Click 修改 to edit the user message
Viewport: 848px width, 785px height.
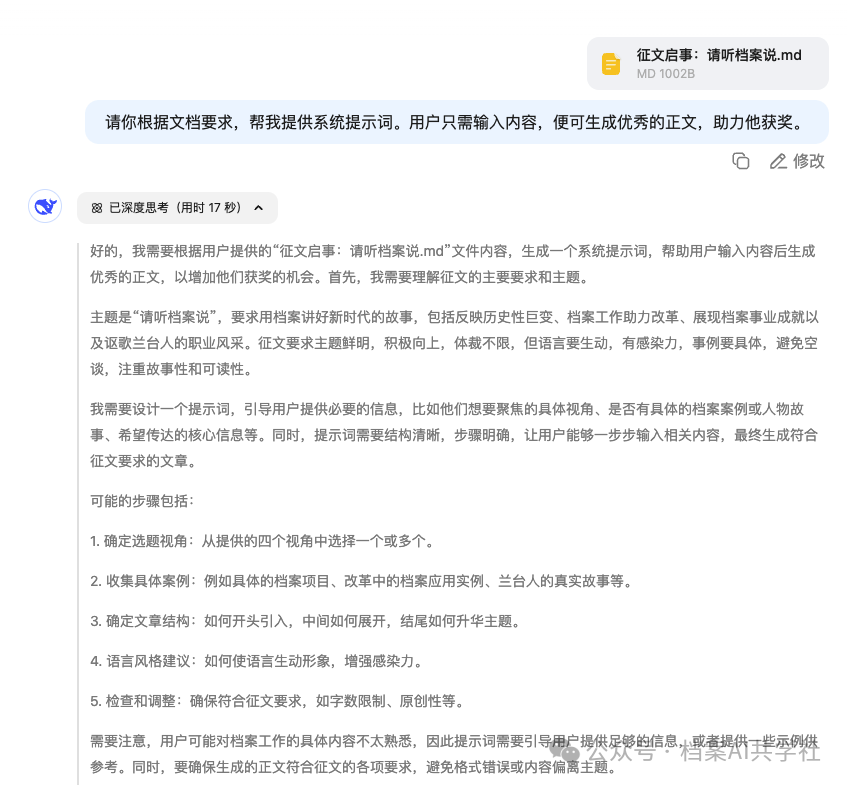click(797, 161)
